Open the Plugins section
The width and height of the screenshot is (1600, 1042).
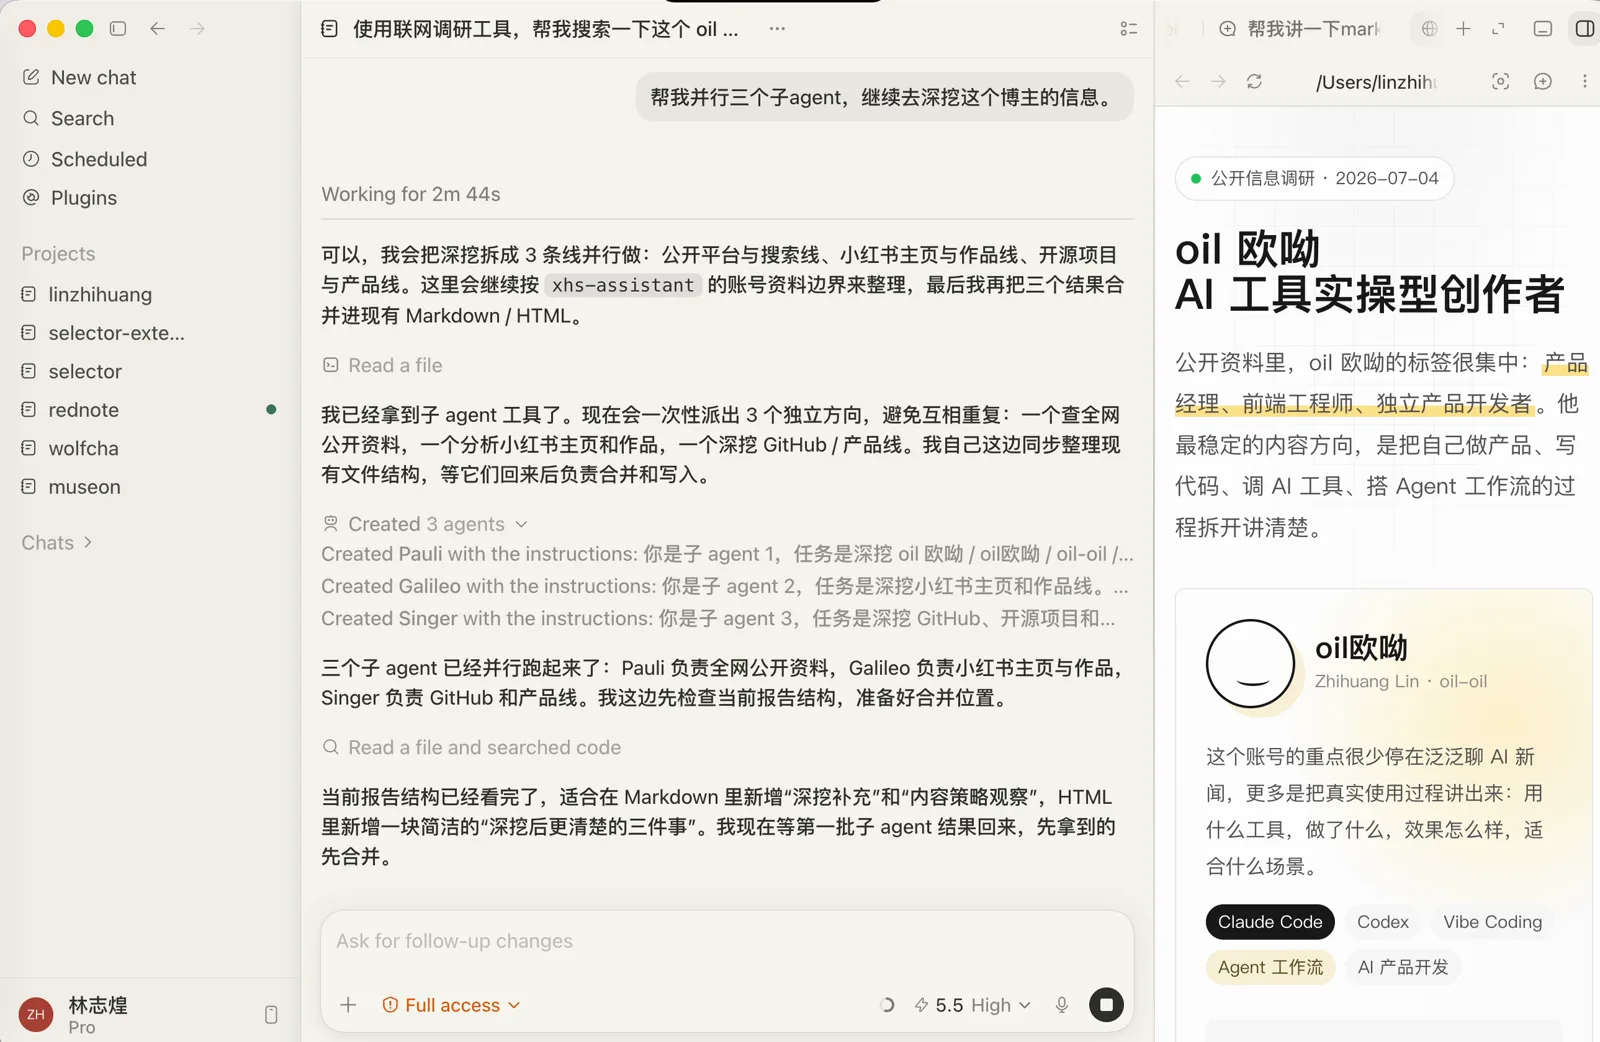tap(71, 198)
